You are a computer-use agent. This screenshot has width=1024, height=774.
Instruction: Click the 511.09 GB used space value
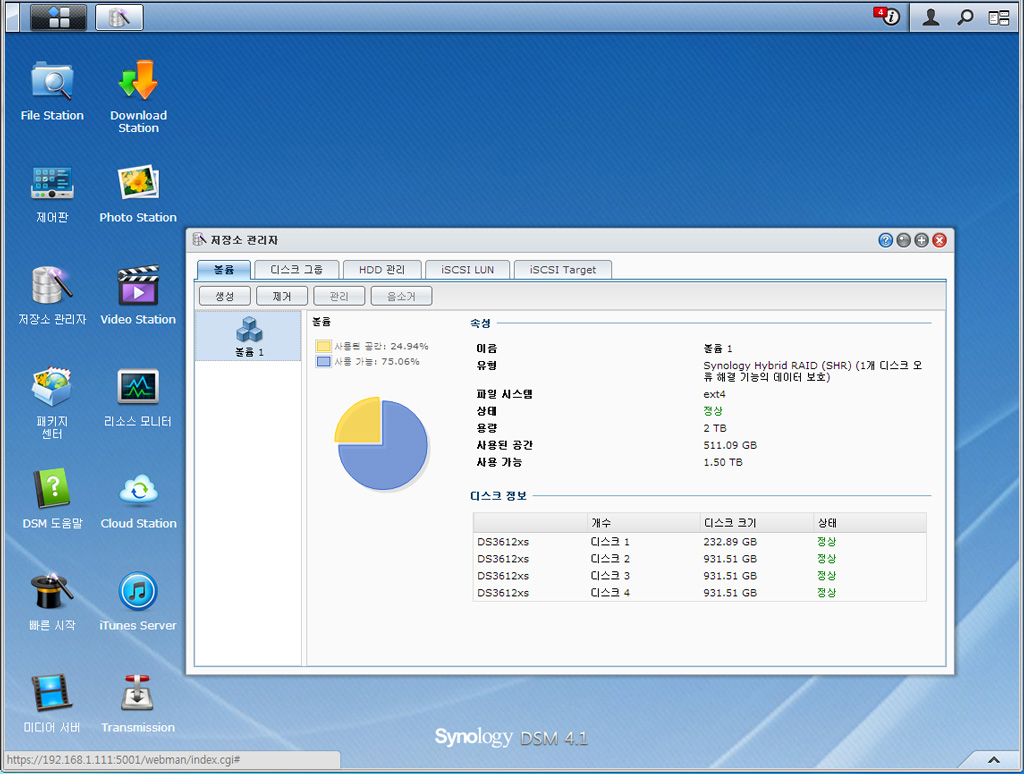click(730, 445)
